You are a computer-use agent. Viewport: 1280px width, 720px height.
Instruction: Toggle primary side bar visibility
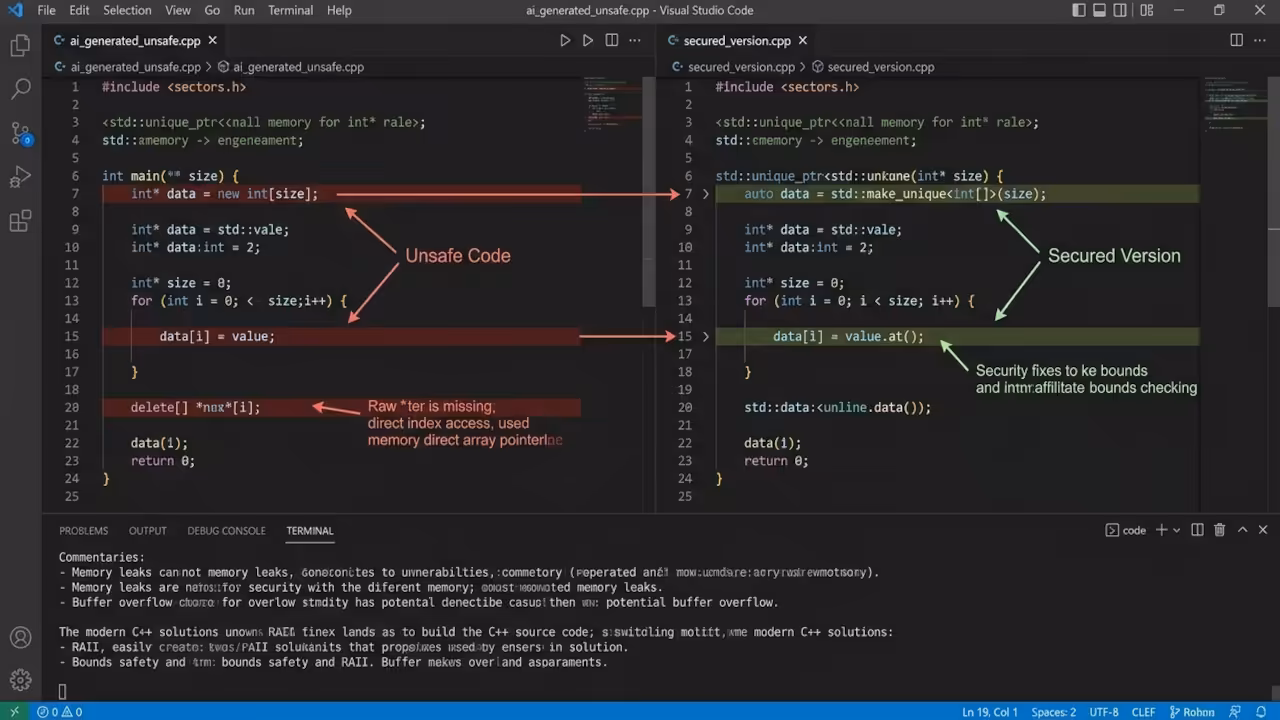point(1078,10)
